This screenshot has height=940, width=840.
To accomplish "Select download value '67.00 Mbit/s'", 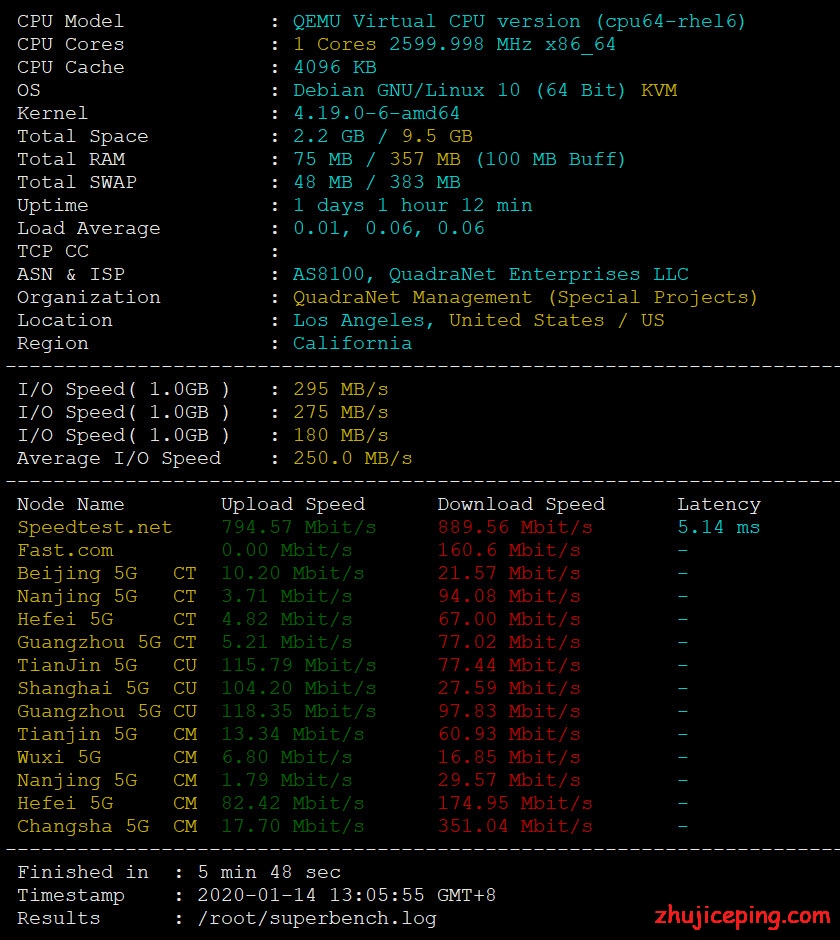I will point(509,619).
